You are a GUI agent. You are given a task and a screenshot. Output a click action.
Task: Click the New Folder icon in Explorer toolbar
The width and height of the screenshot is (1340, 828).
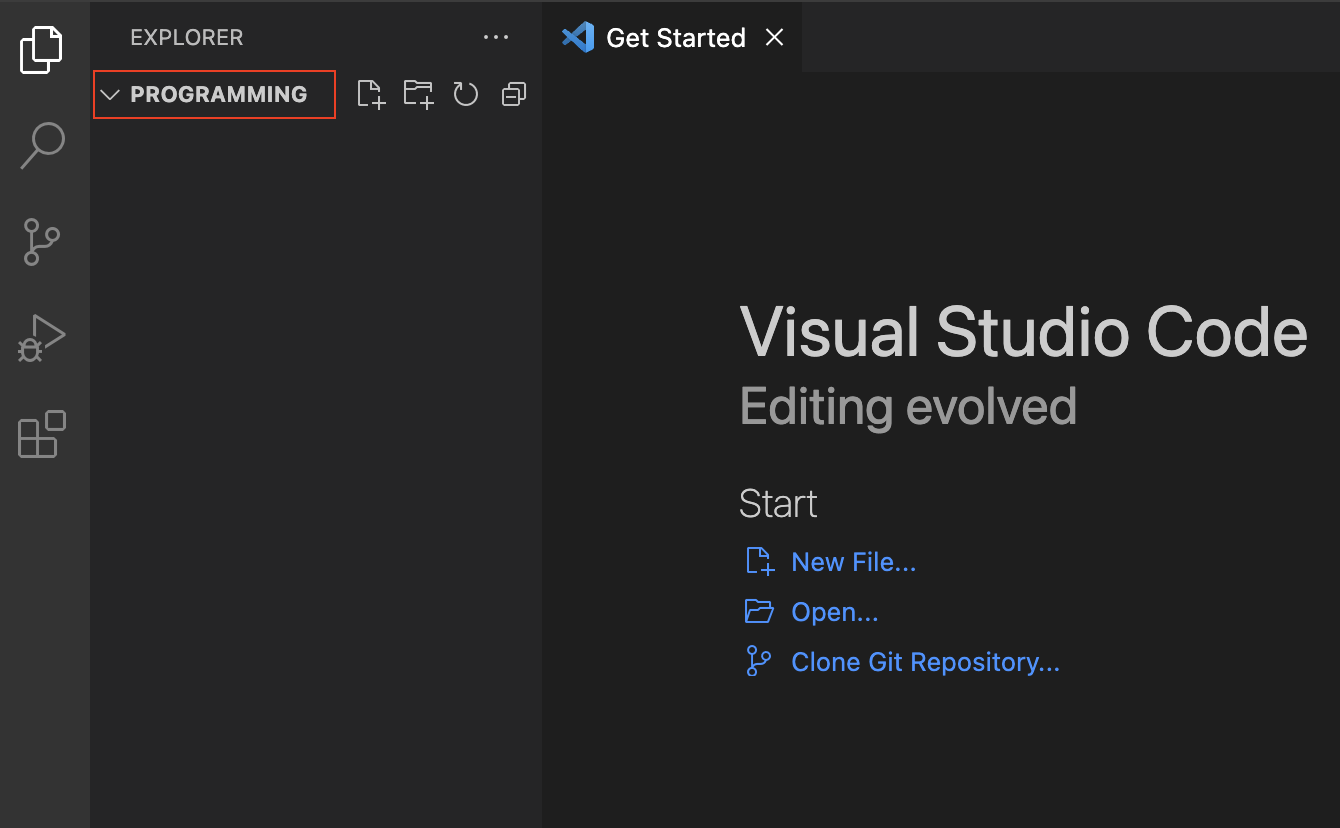[x=418, y=94]
